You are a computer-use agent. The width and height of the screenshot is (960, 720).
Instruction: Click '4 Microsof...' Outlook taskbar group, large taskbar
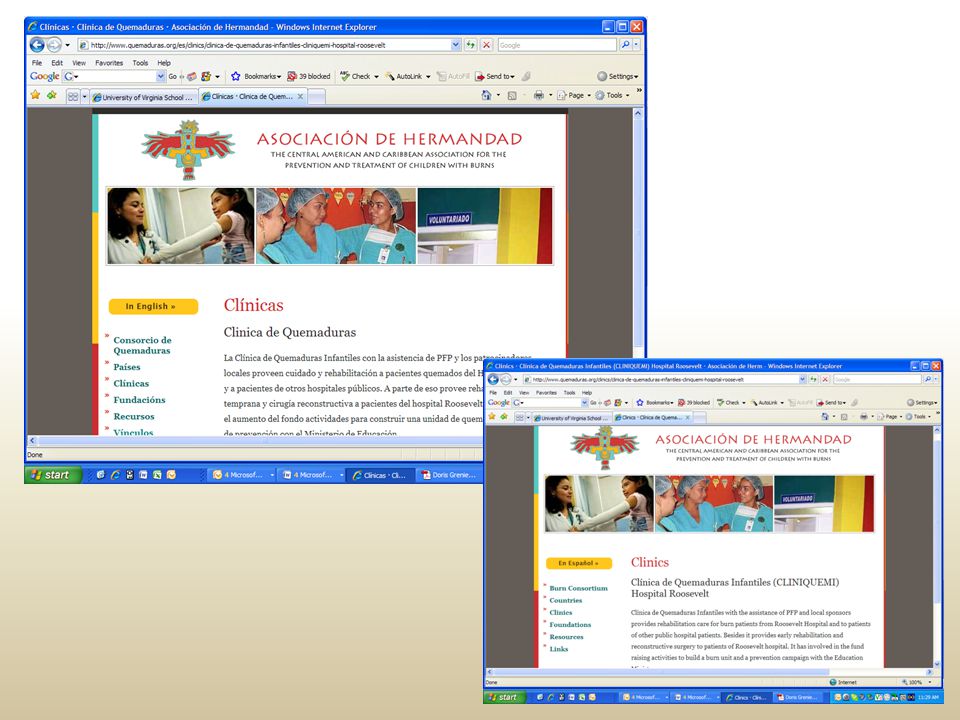241,475
